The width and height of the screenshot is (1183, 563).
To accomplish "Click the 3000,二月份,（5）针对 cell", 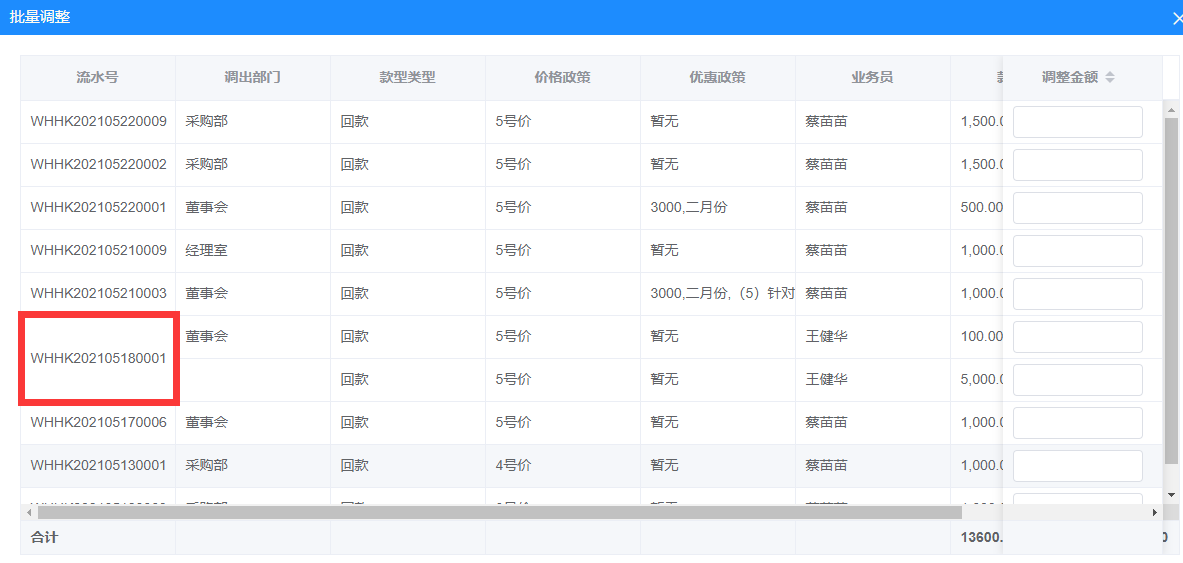I will pos(722,294).
